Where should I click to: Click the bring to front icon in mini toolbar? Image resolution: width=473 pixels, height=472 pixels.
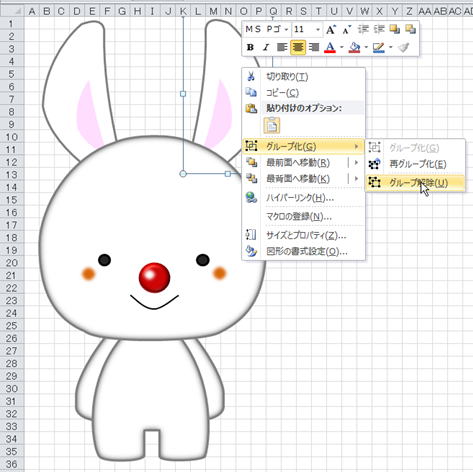point(395,30)
